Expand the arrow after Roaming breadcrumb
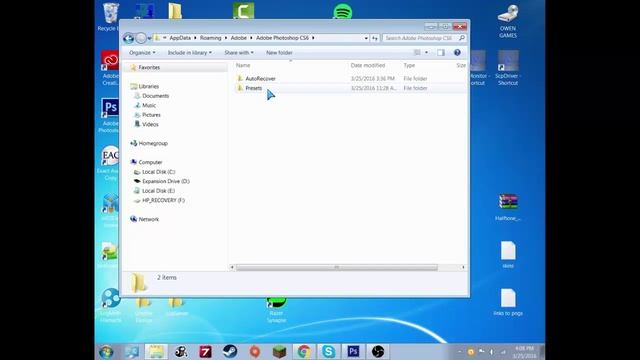The width and height of the screenshot is (640, 360). coord(226,38)
